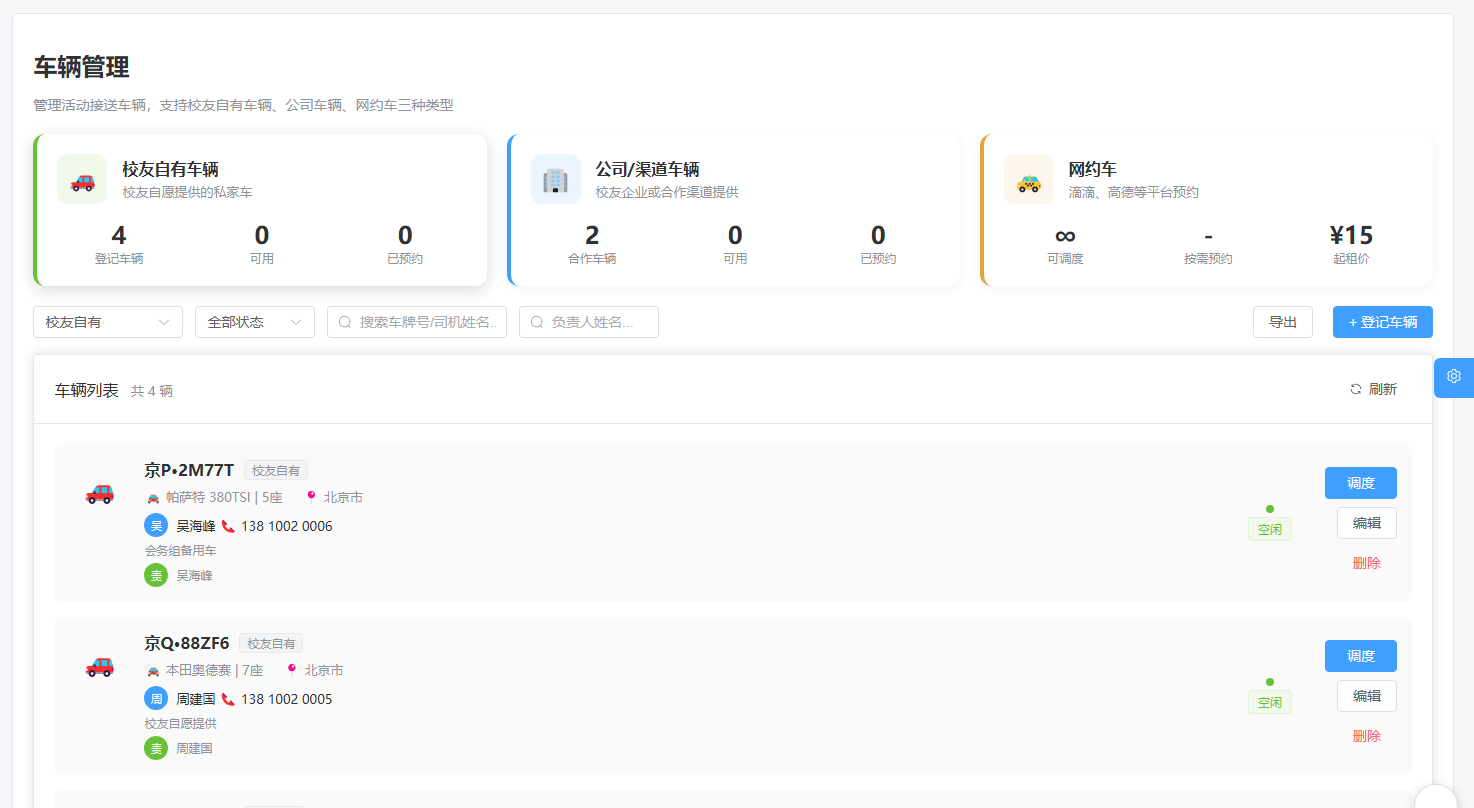Click the taxi icon in 网约车 card
The height and width of the screenshot is (808, 1474).
point(1028,181)
